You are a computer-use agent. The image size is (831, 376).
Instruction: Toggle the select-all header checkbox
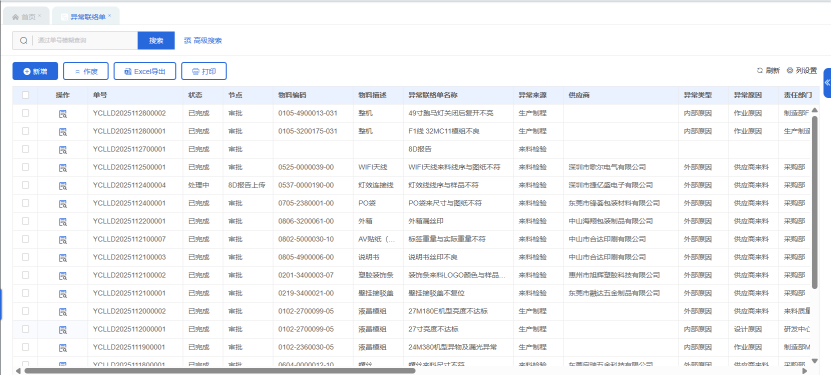(25, 95)
